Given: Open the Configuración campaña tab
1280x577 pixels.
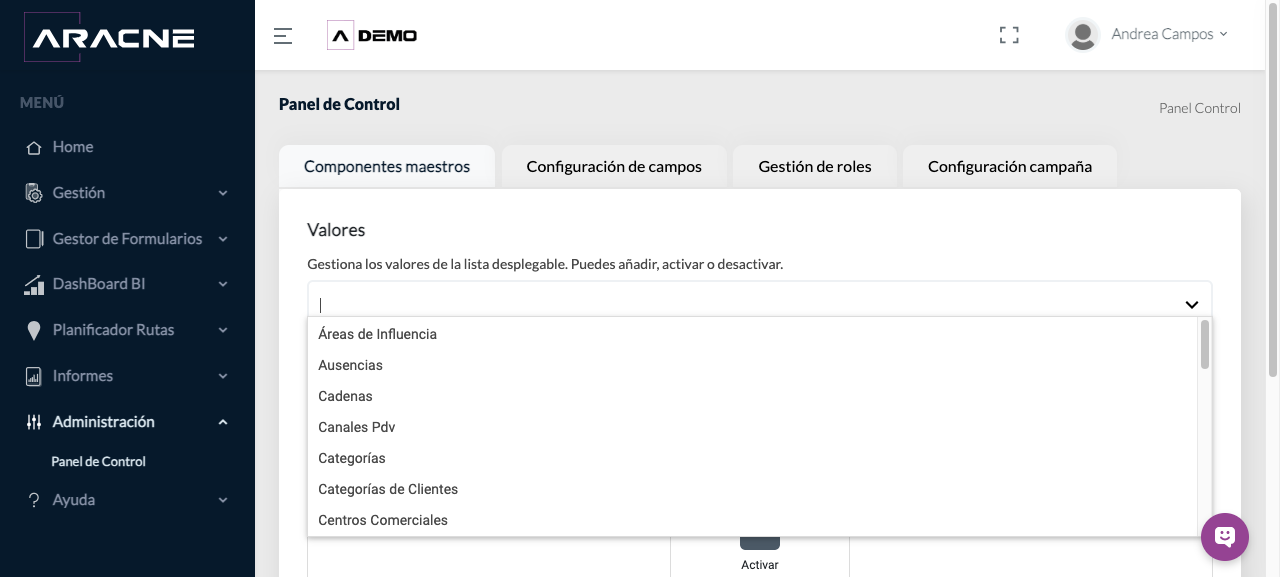Looking at the screenshot, I should pos(1010,167).
